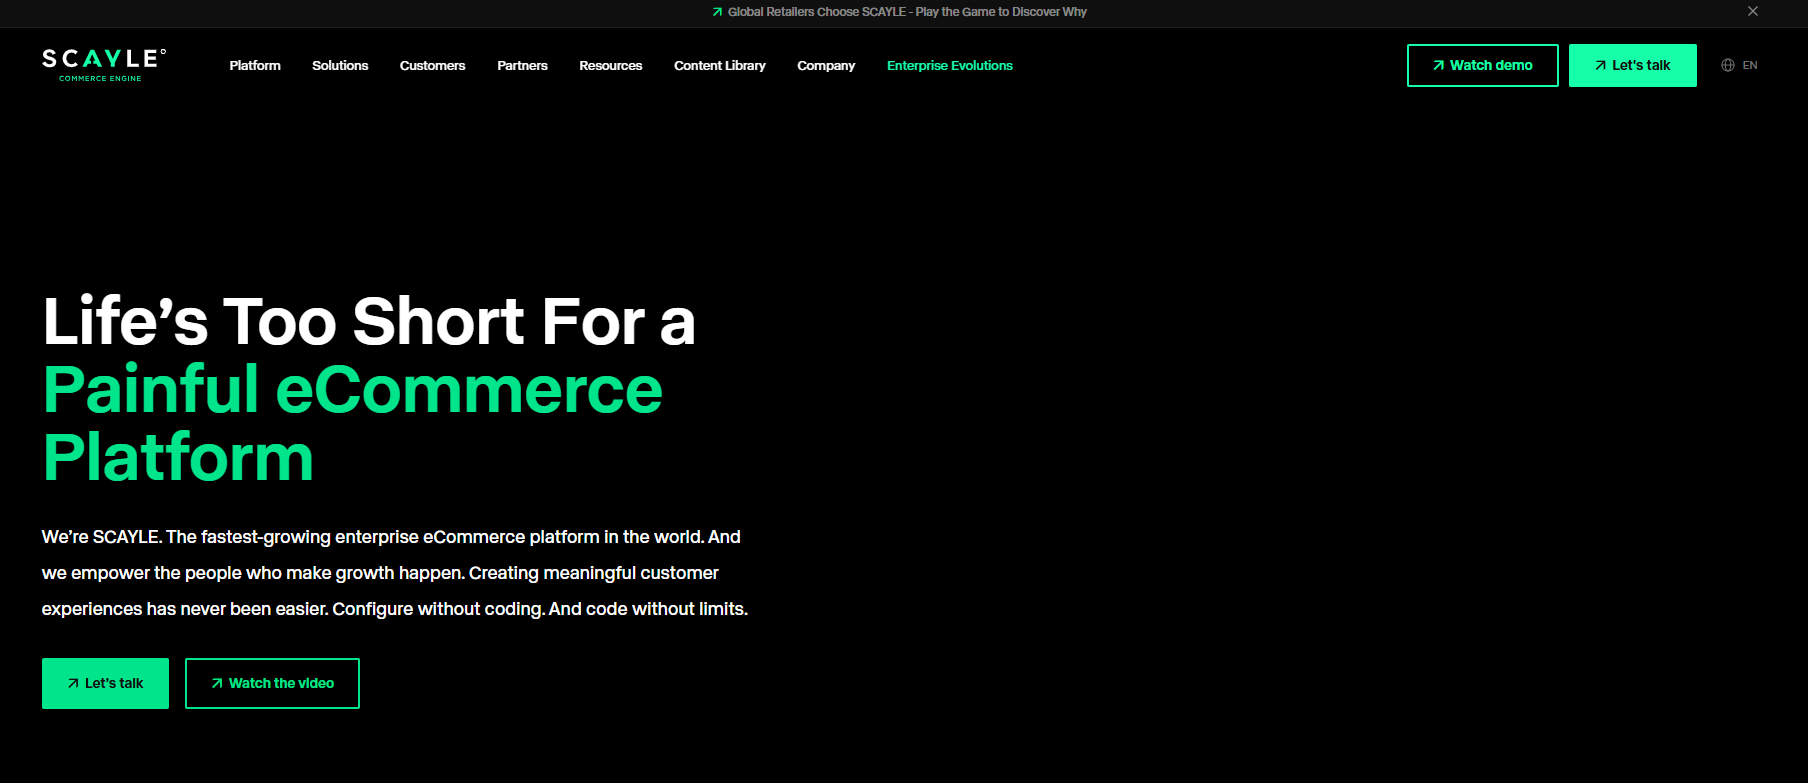Click Let's talk below the hero text
The width and height of the screenshot is (1808, 783).
coord(105,683)
